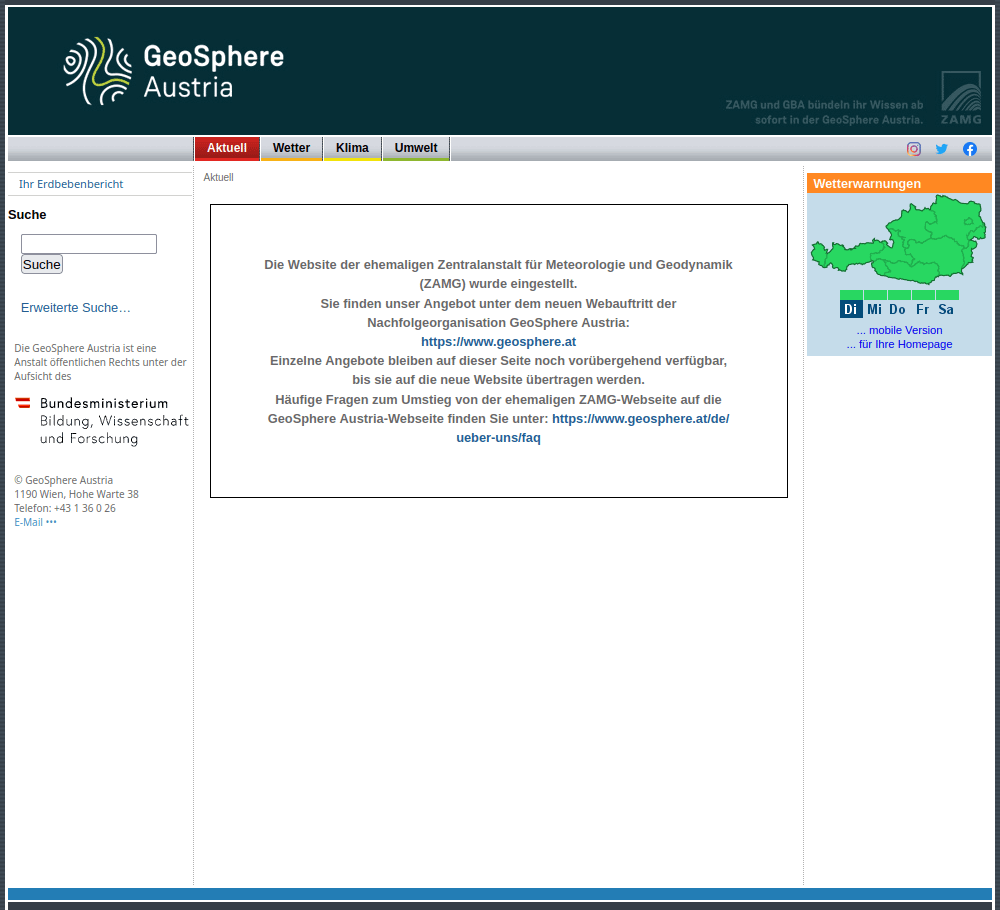1000x910 pixels.
Task: Click the faded ZAMG logo in the header
Action: tap(960, 98)
